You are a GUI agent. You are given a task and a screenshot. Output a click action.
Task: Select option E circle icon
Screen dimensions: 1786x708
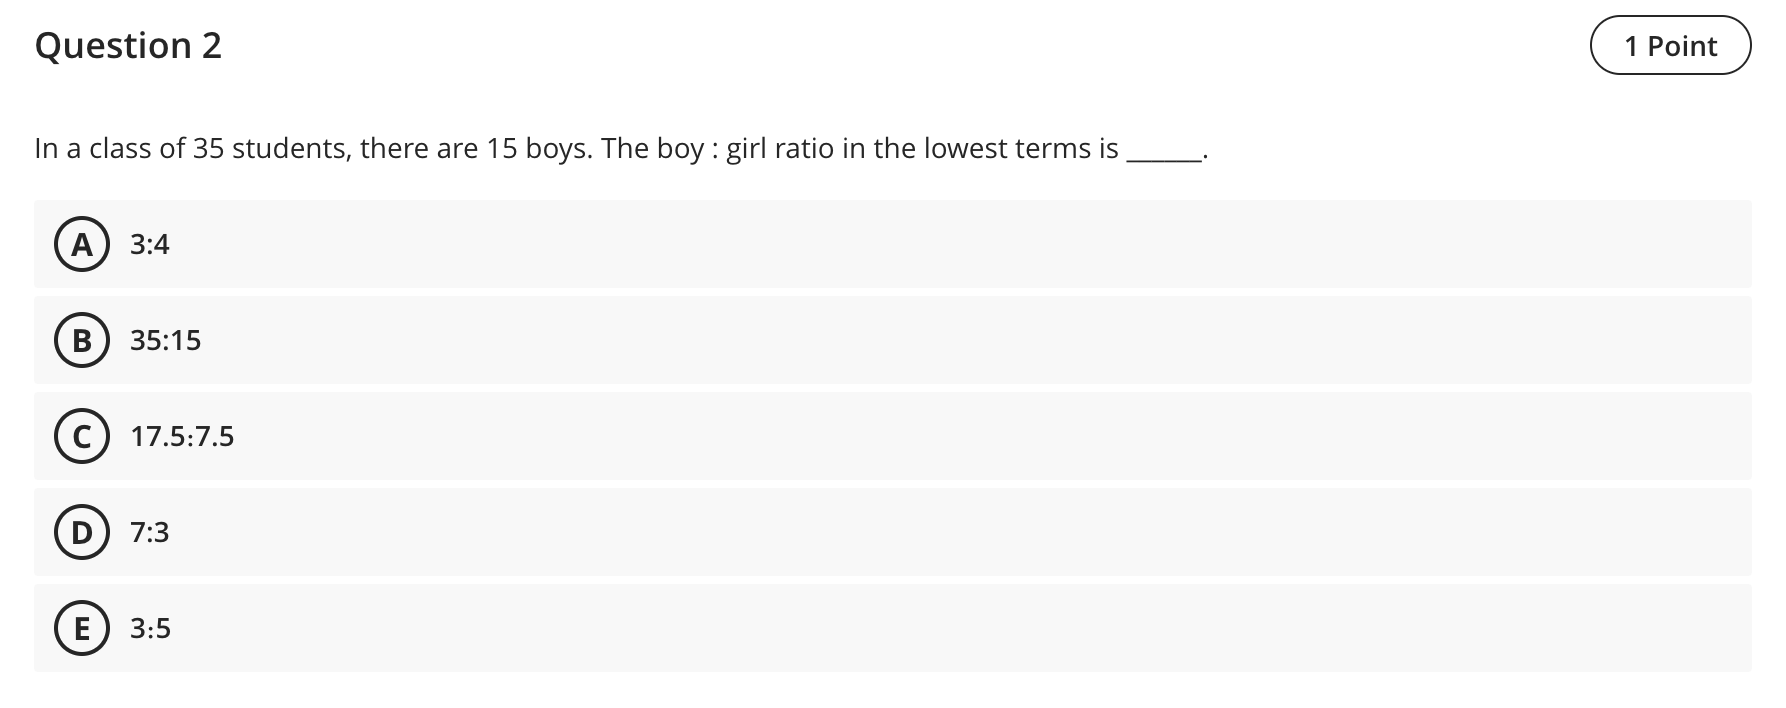pos(82,629)
